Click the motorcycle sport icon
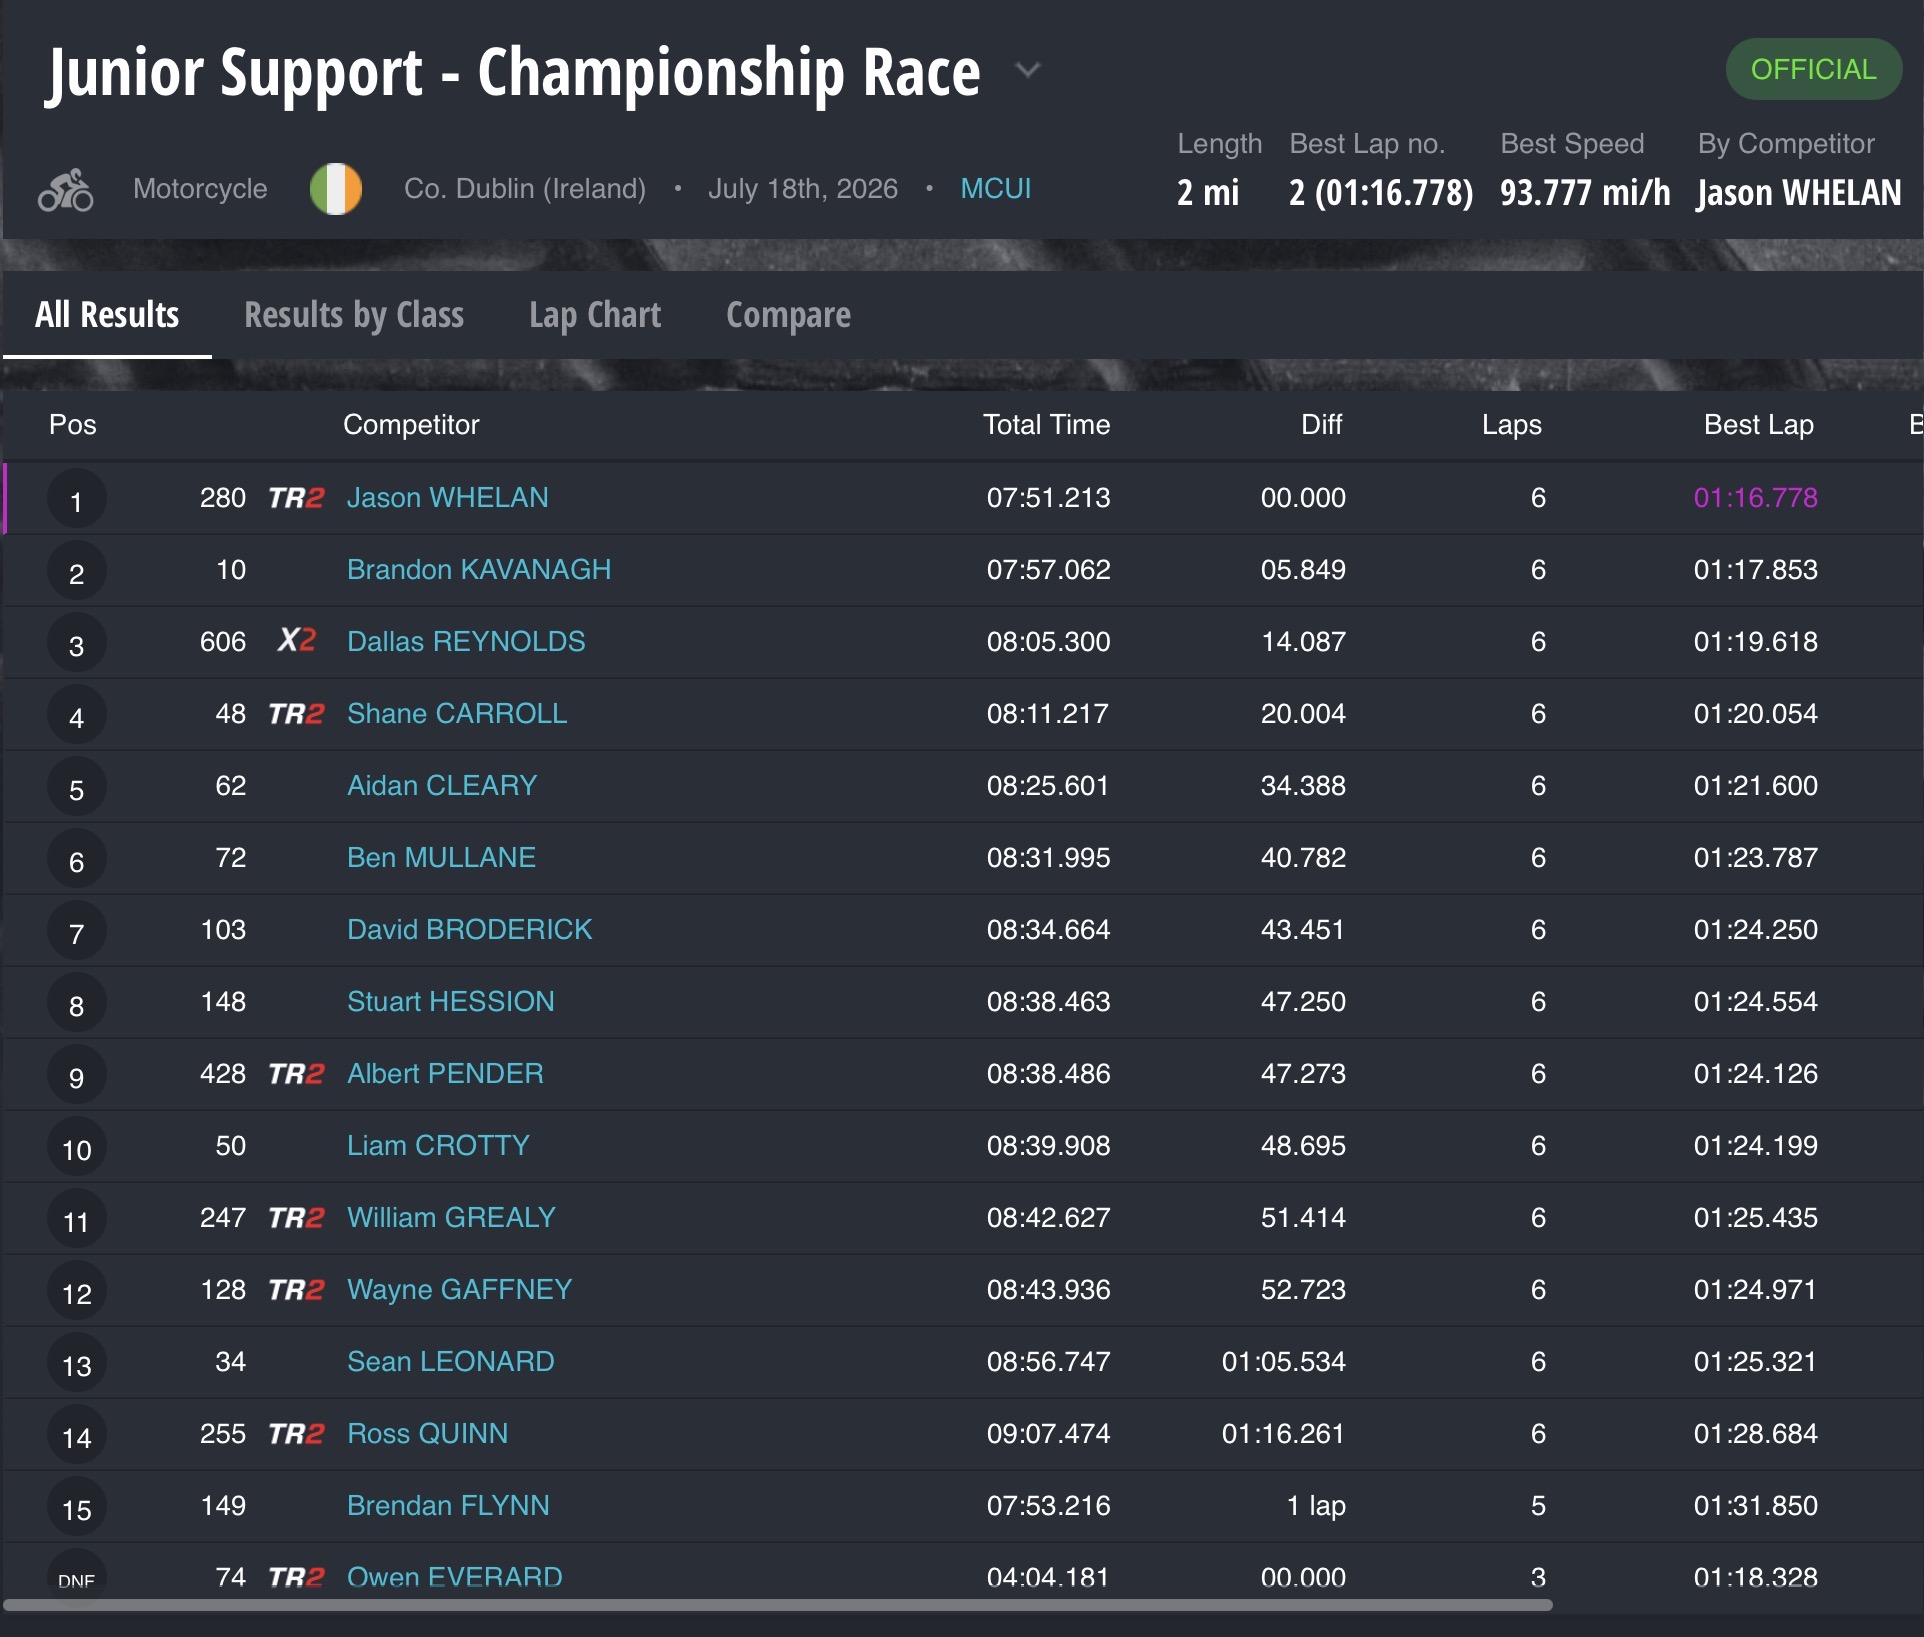The image size is (1924, 1637). point(66,189)
